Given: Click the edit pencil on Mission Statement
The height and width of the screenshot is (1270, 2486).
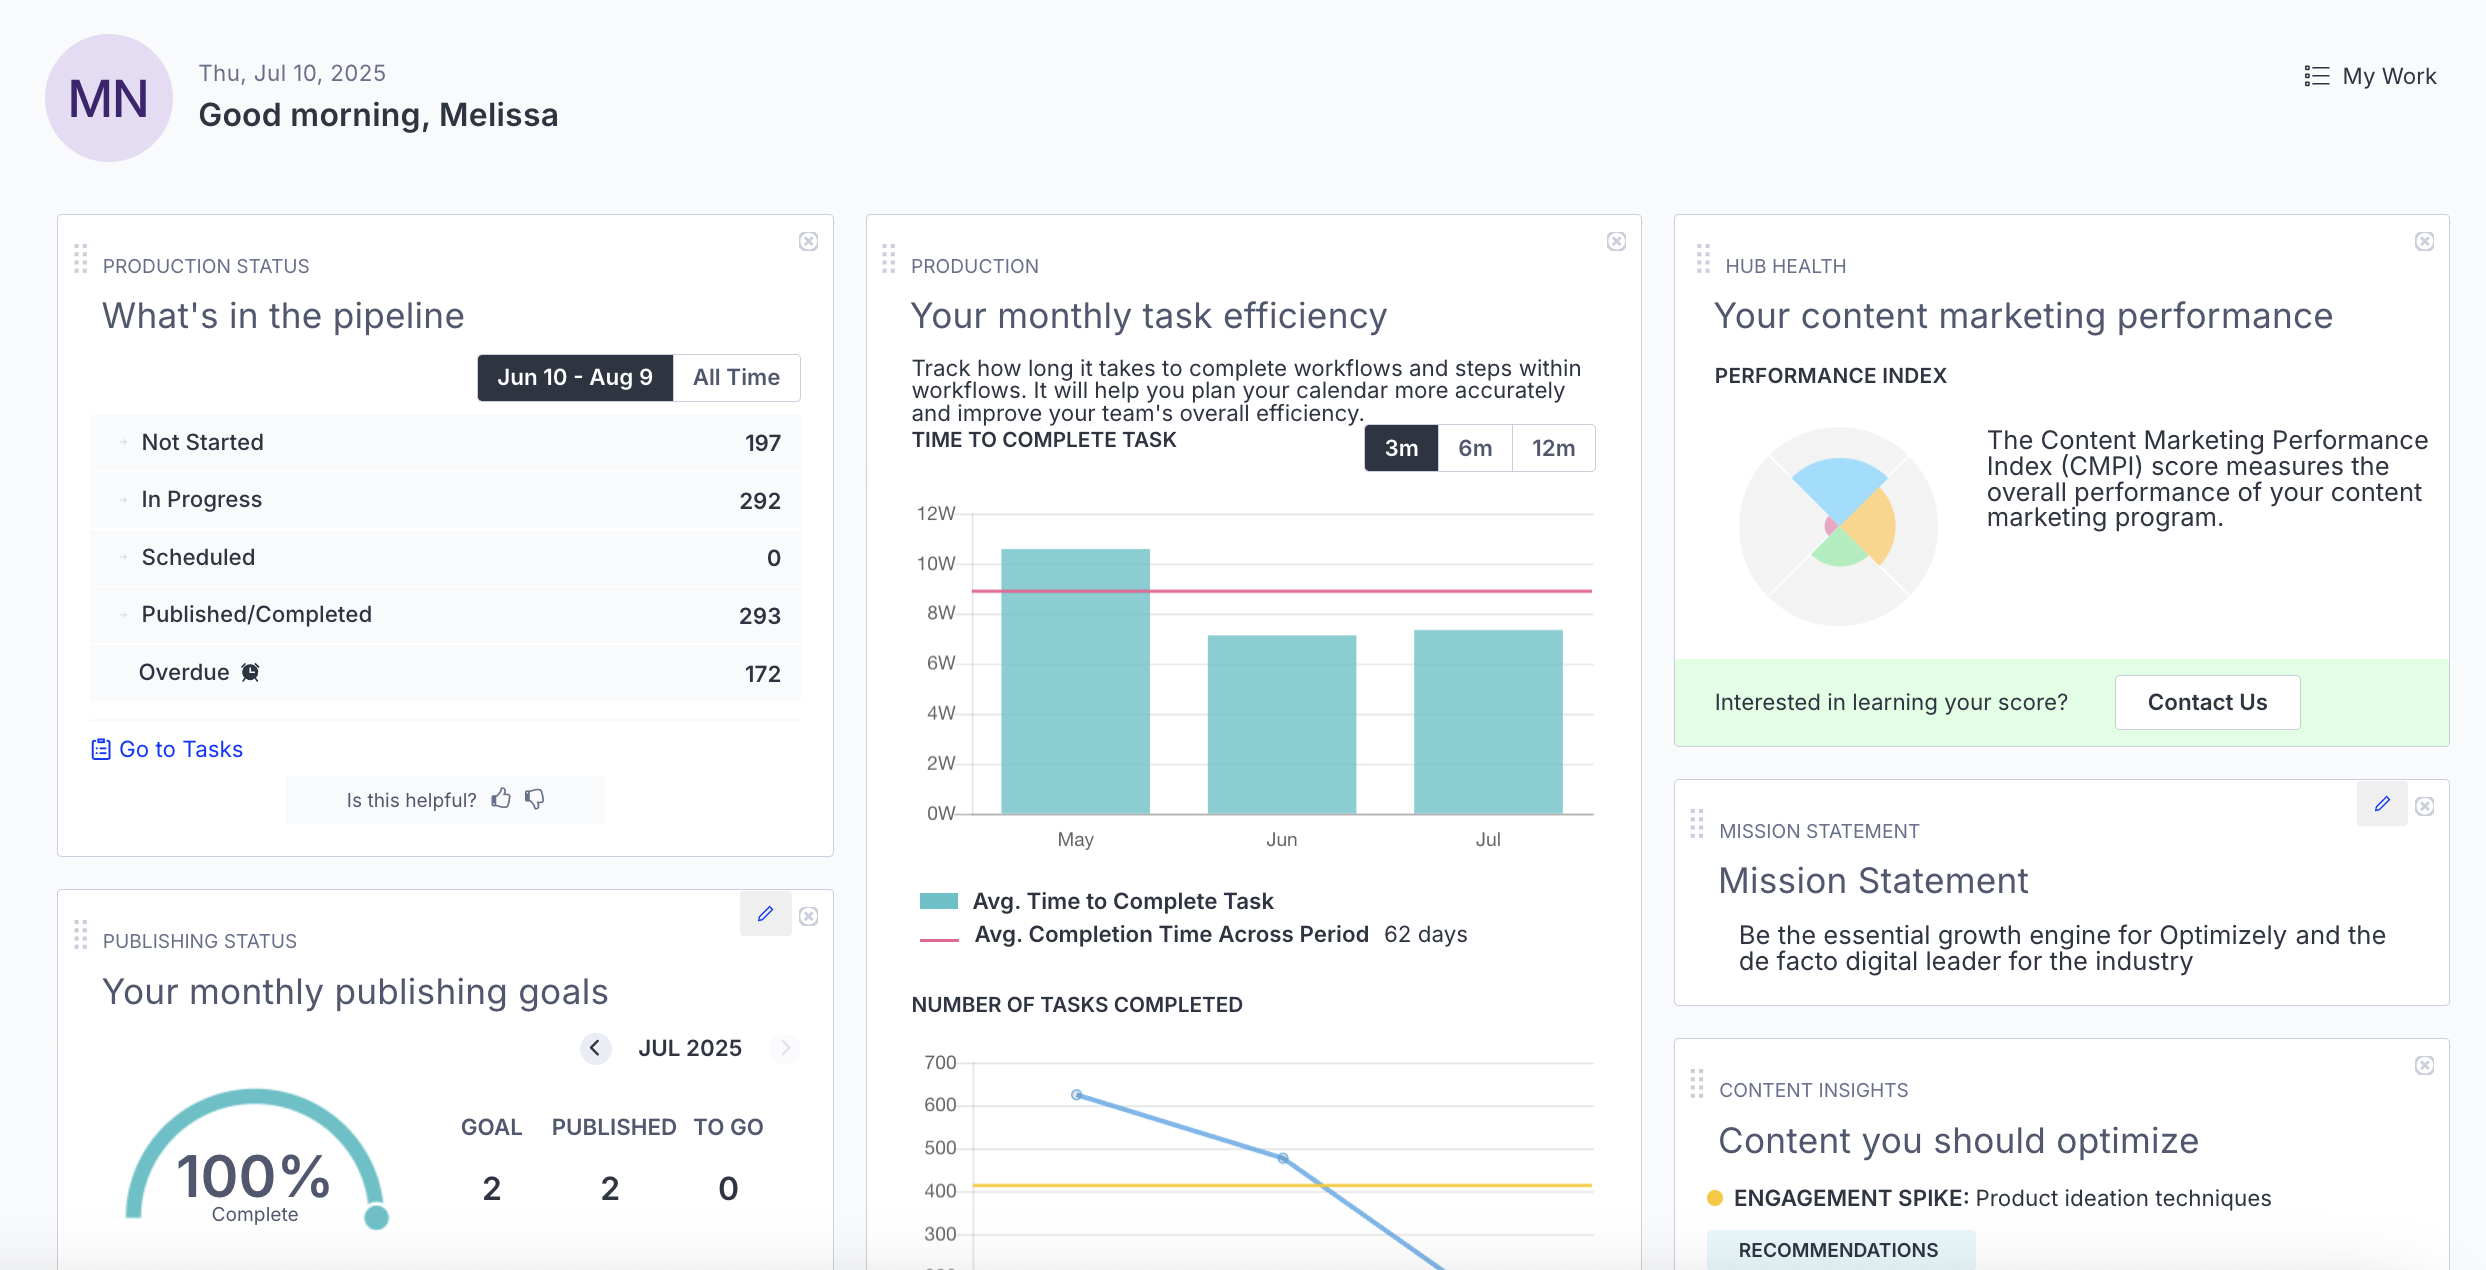Looking at the screenshot, I should (x=2383, y=804).
